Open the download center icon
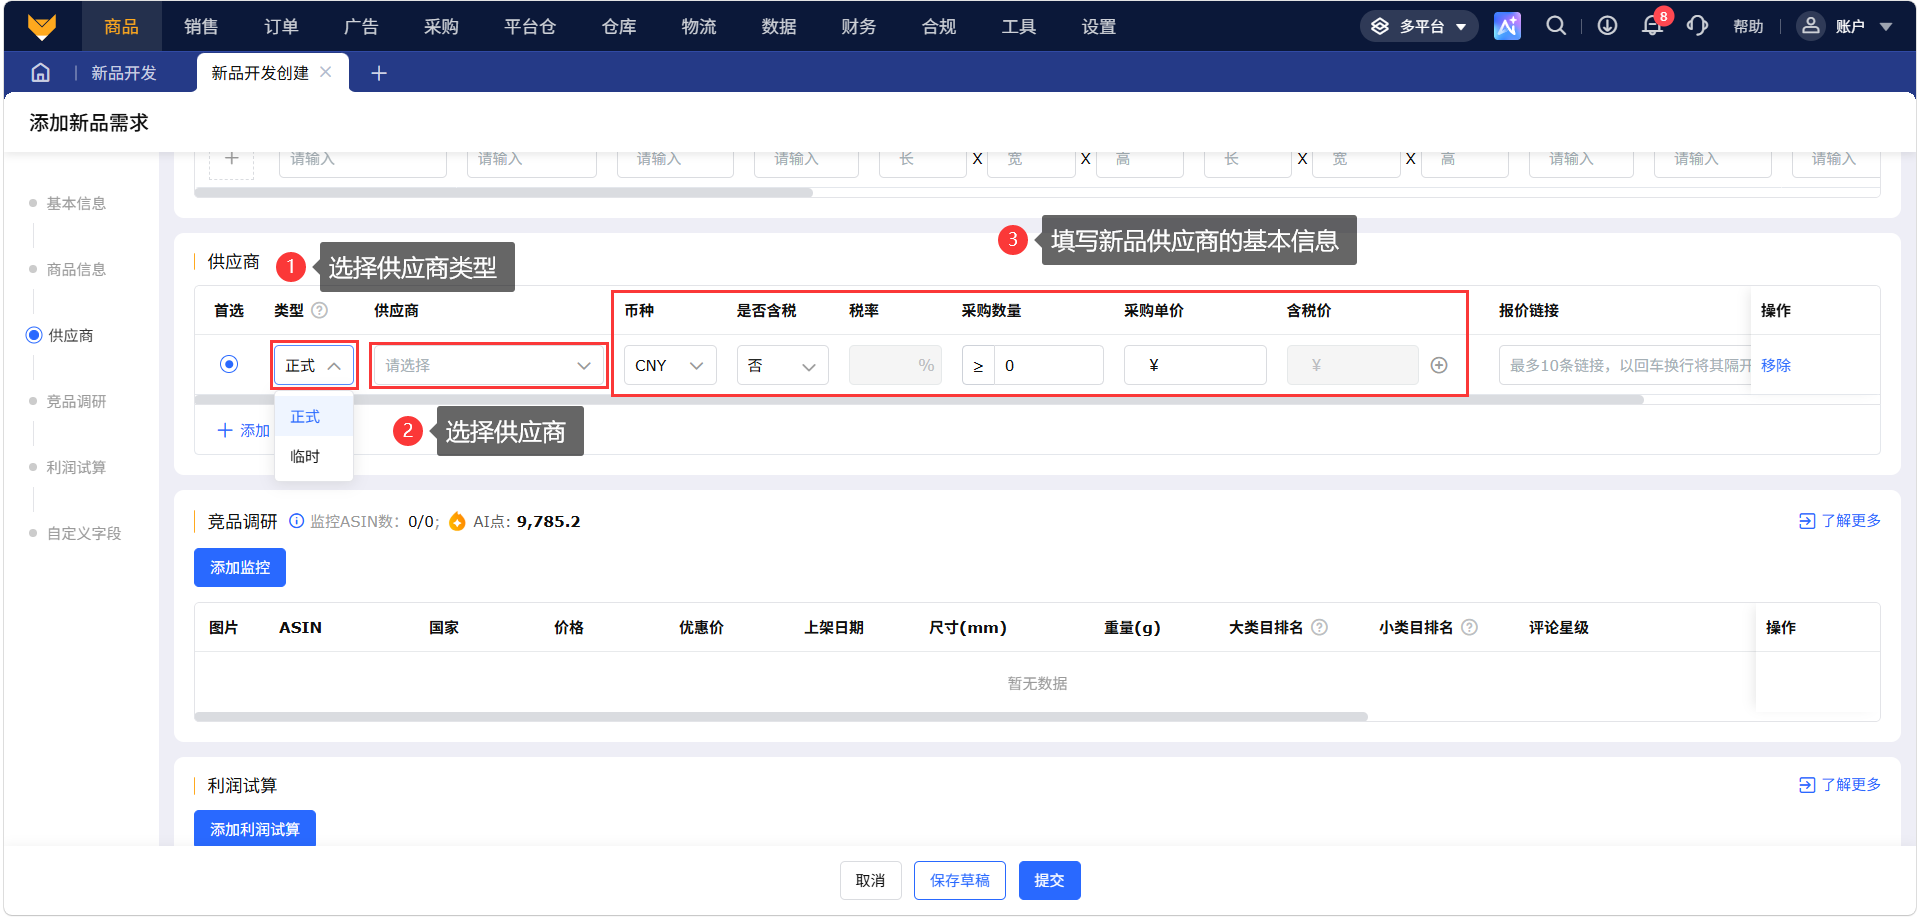This screenshot has height=919, width=1920. pos(1607,26)
